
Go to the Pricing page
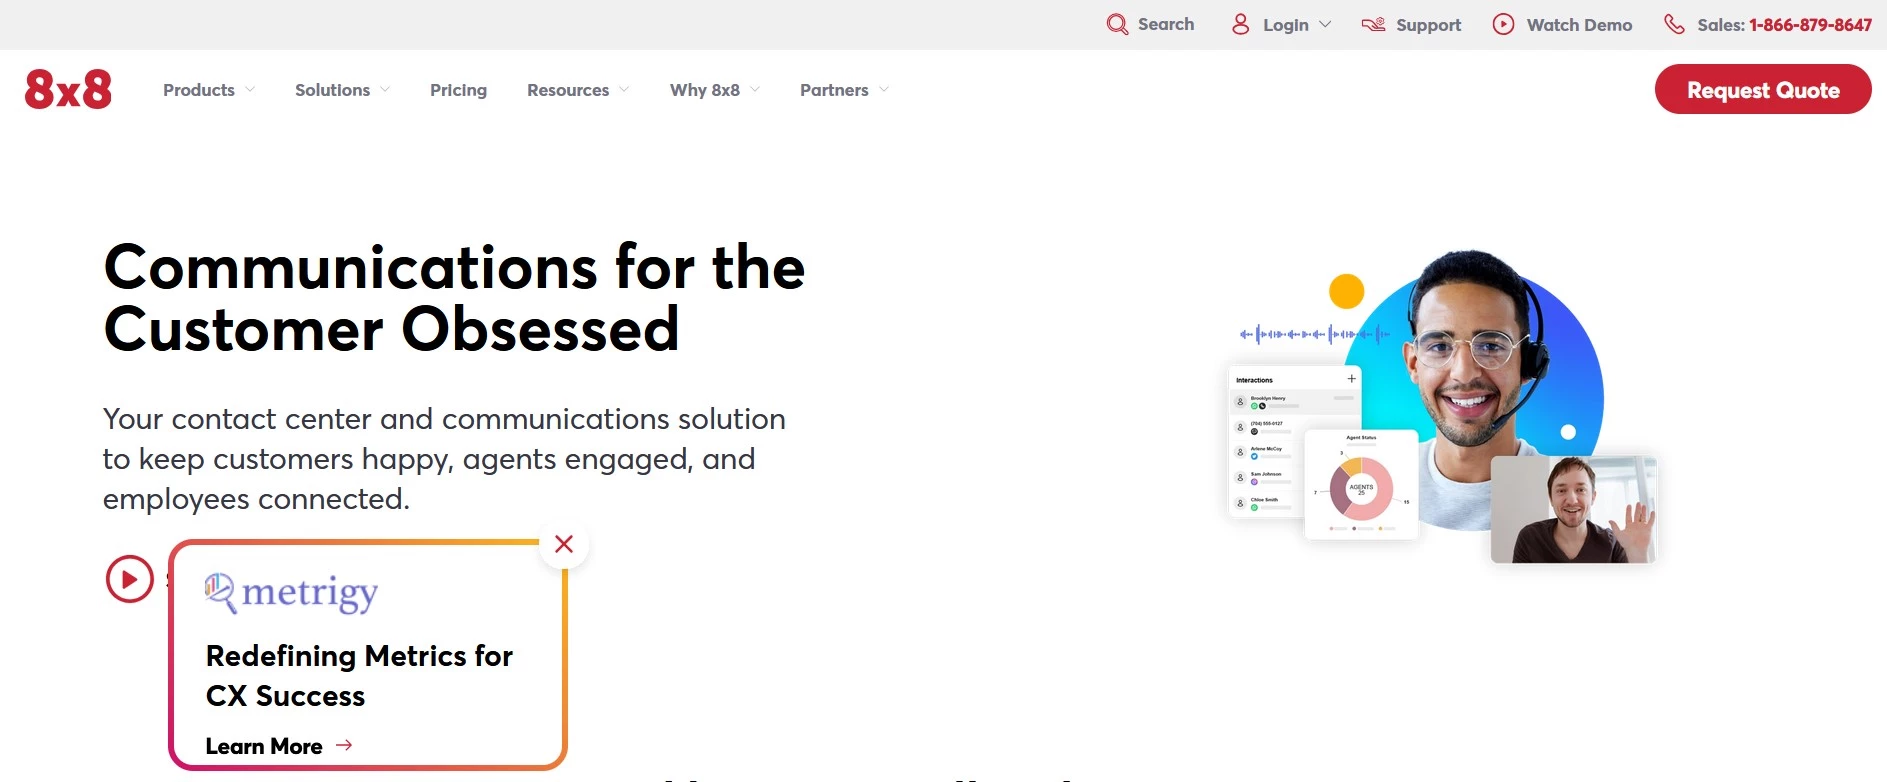458,90
